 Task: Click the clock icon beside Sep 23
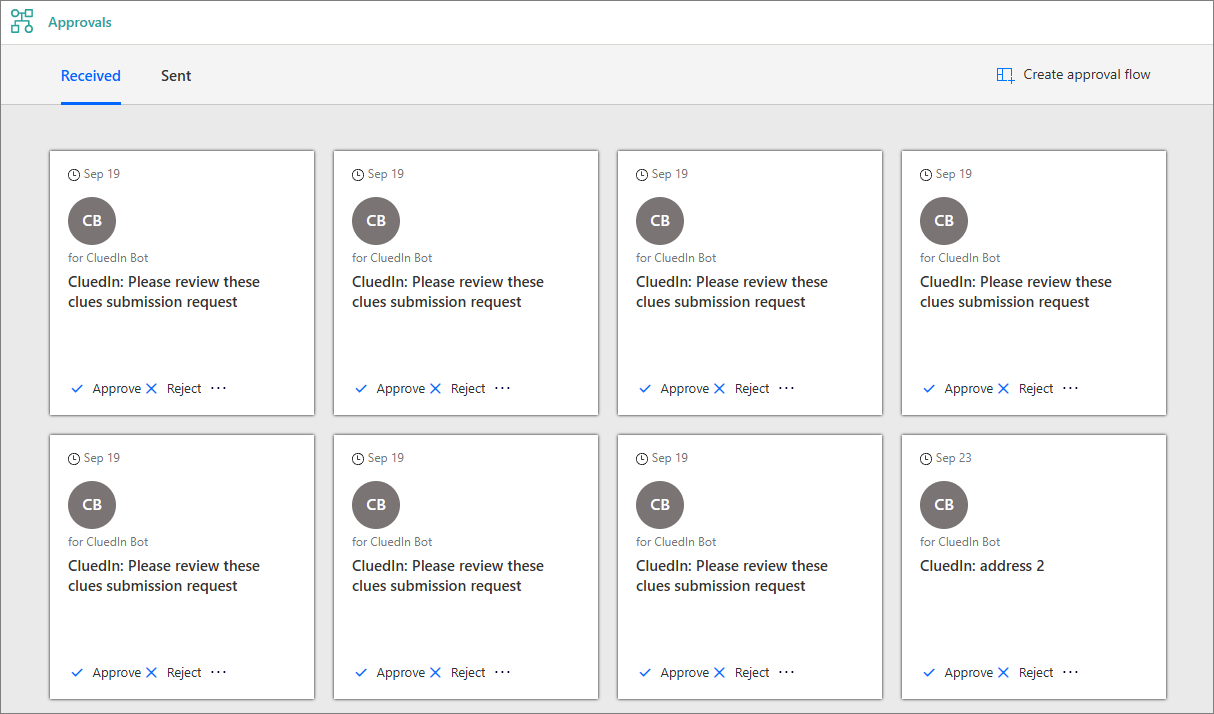click(x=926, y=459)
